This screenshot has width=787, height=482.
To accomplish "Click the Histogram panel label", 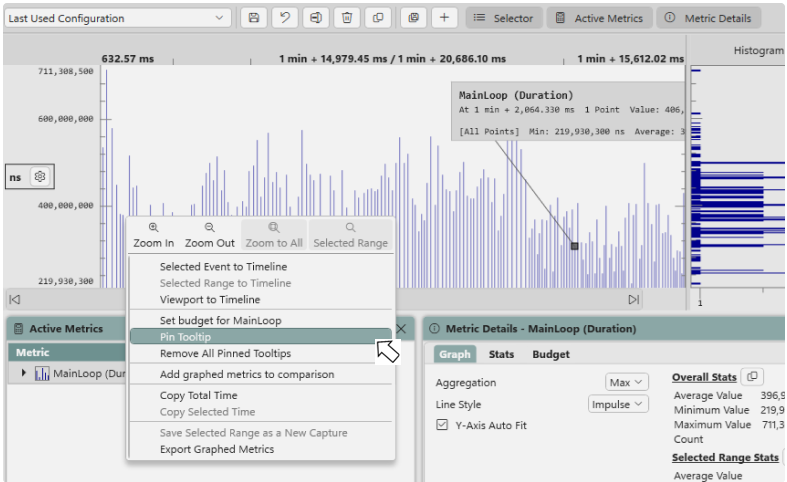I will (758, 50).
